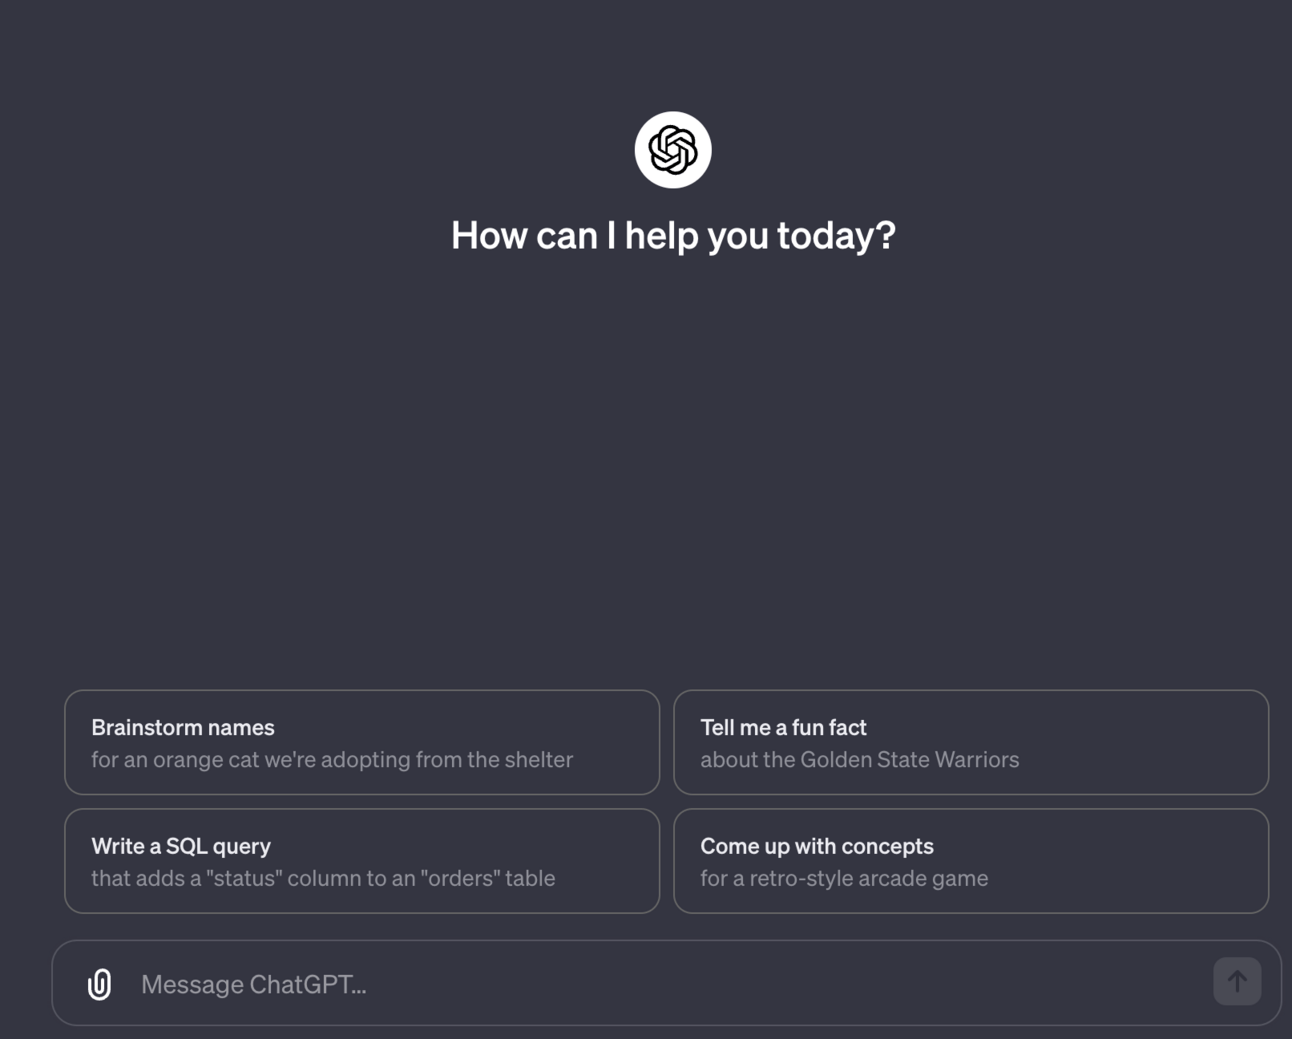This screenshot has width=1292, height=1039.
Task: Click the retro-style arcade game subtitle text
Action: 844,878
